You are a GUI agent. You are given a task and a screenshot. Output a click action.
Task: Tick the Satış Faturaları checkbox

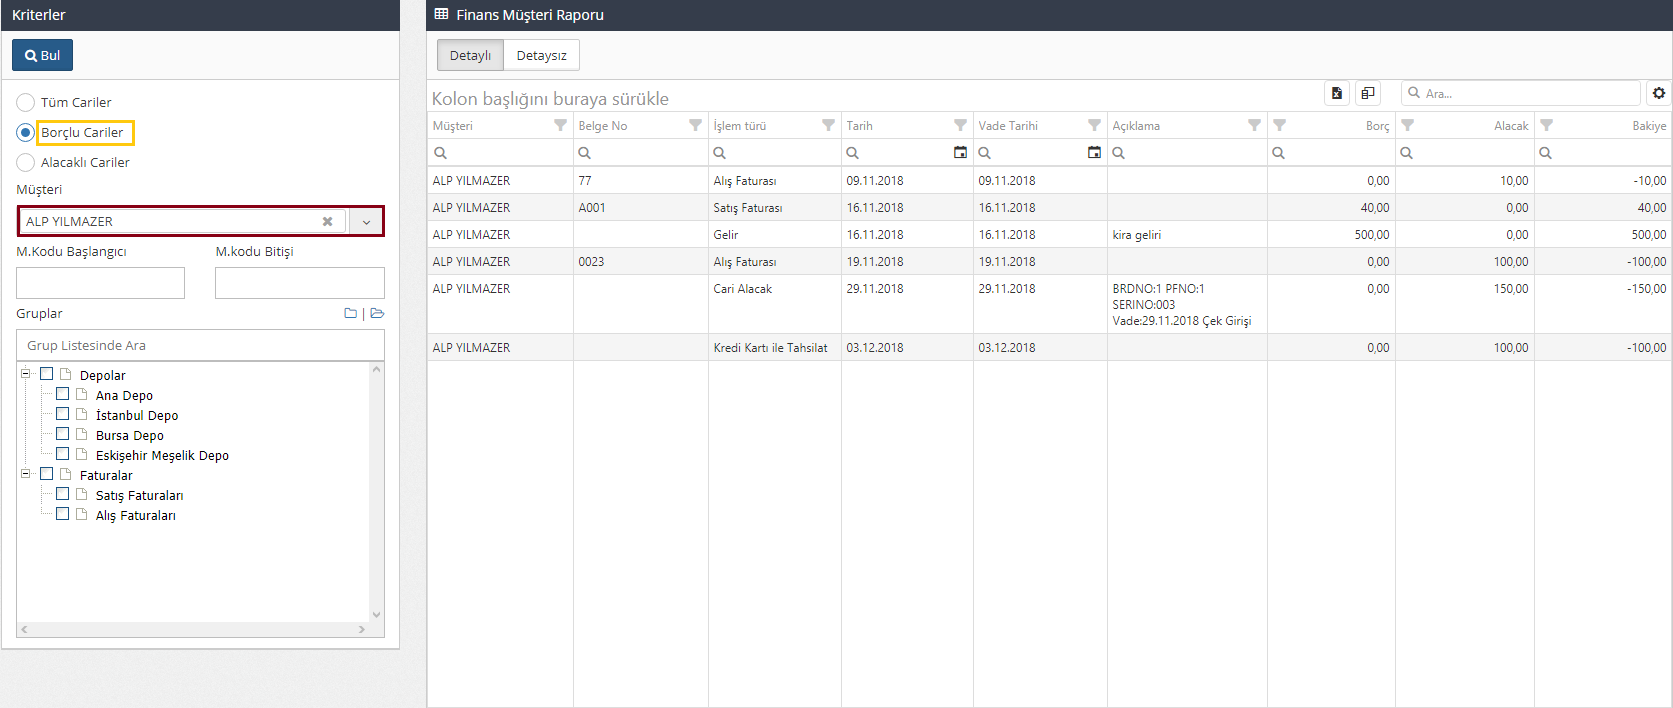63,494
